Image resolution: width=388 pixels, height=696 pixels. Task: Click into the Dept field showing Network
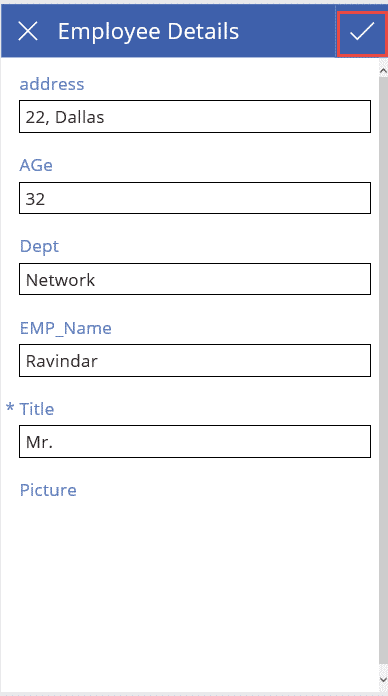(x=195, y=279)
